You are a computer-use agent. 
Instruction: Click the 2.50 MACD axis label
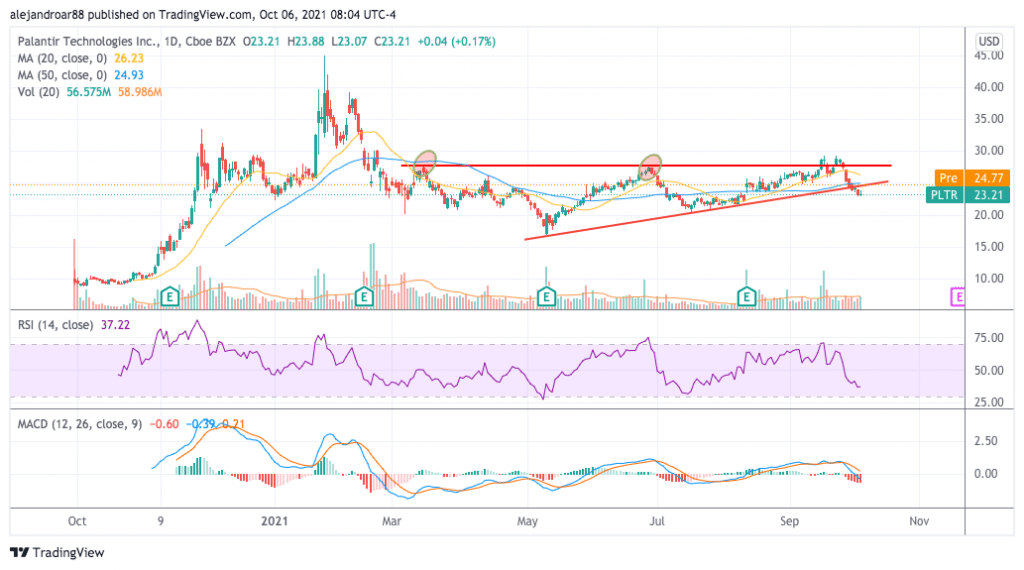(x=986, y=441)
